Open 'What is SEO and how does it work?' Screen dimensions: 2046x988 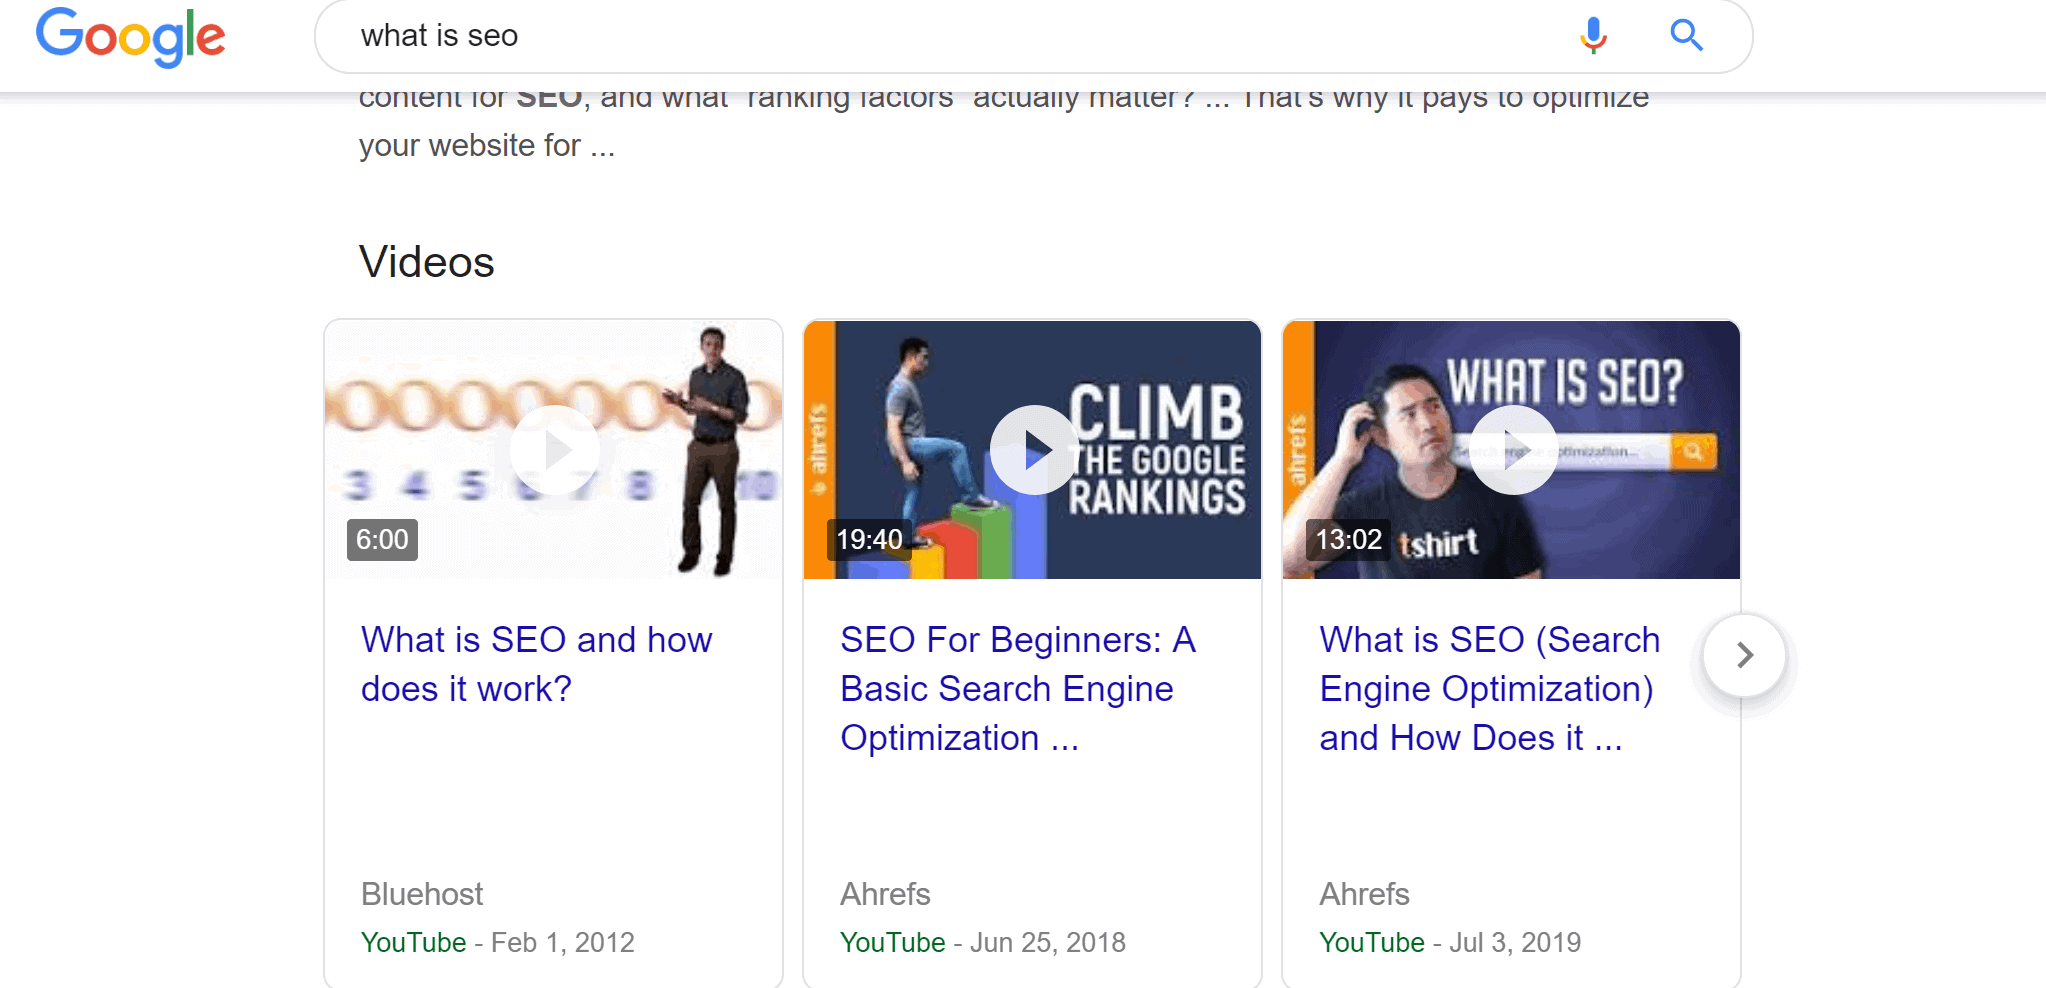click(x=536, y=663)
